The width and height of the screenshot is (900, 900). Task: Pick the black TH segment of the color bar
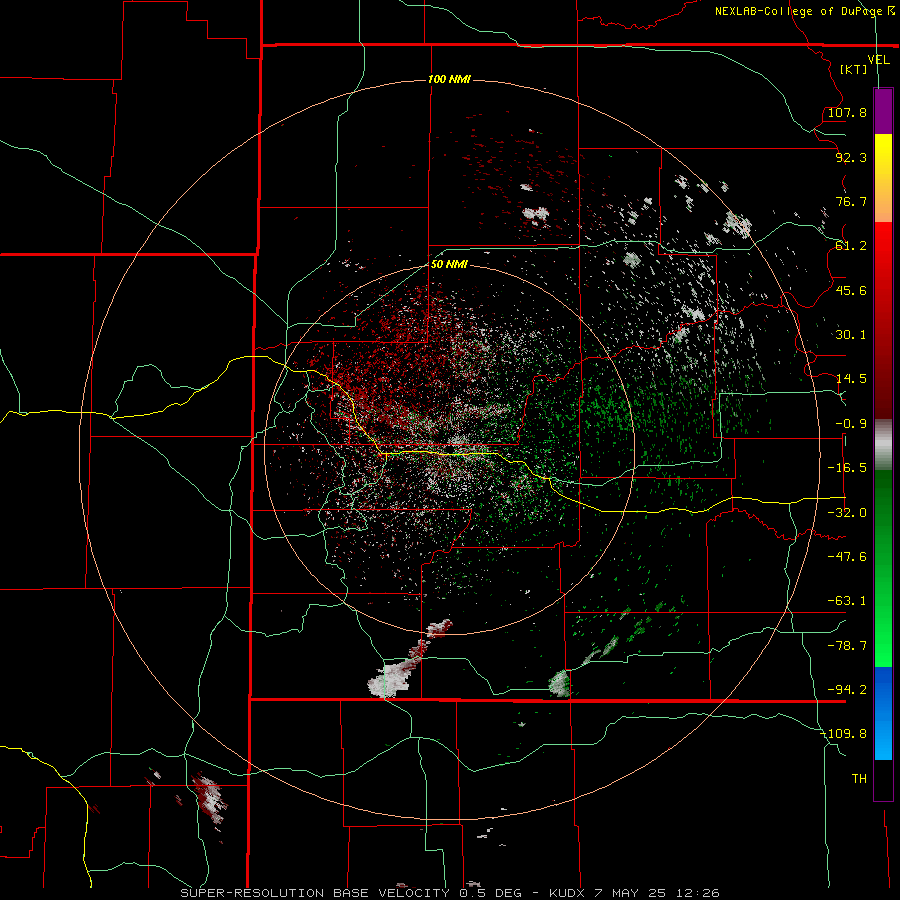pyautogui.click(x=883, y=779)
